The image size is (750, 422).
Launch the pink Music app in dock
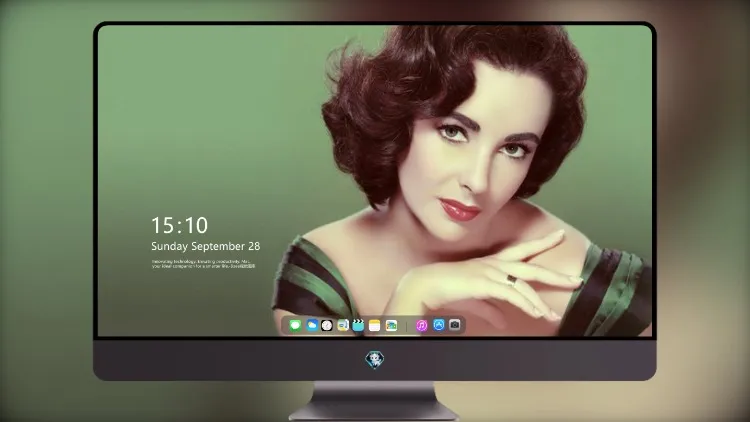click(x=421, y=325)
